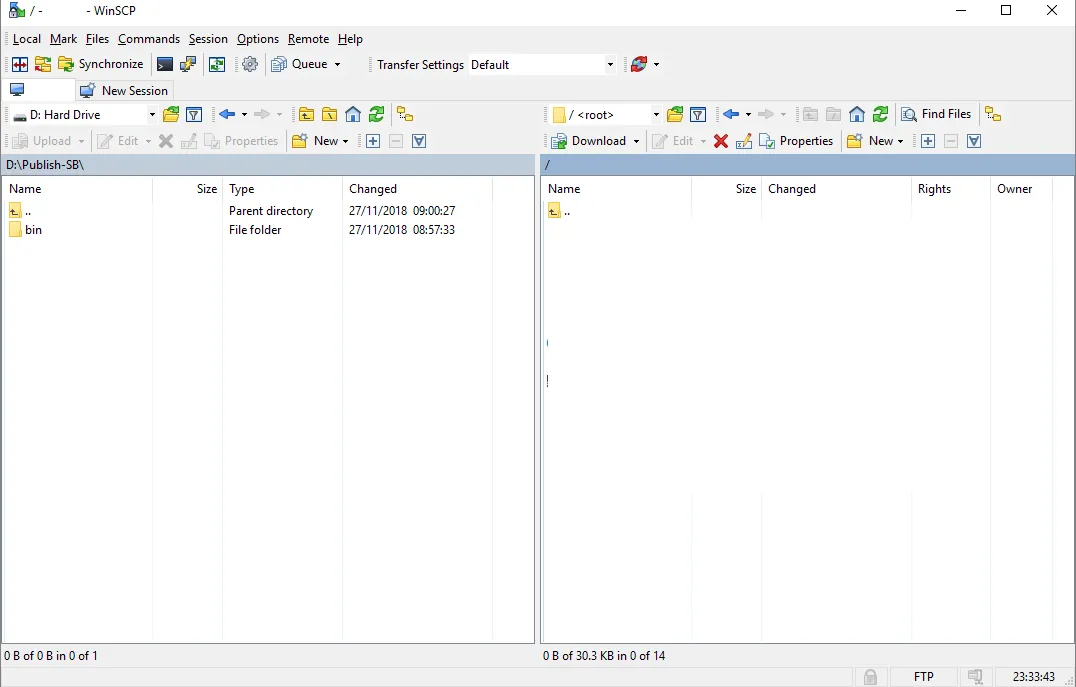Open the Files menu
The height and width of the screenshot is (687, 1076).
pos(97,39)
